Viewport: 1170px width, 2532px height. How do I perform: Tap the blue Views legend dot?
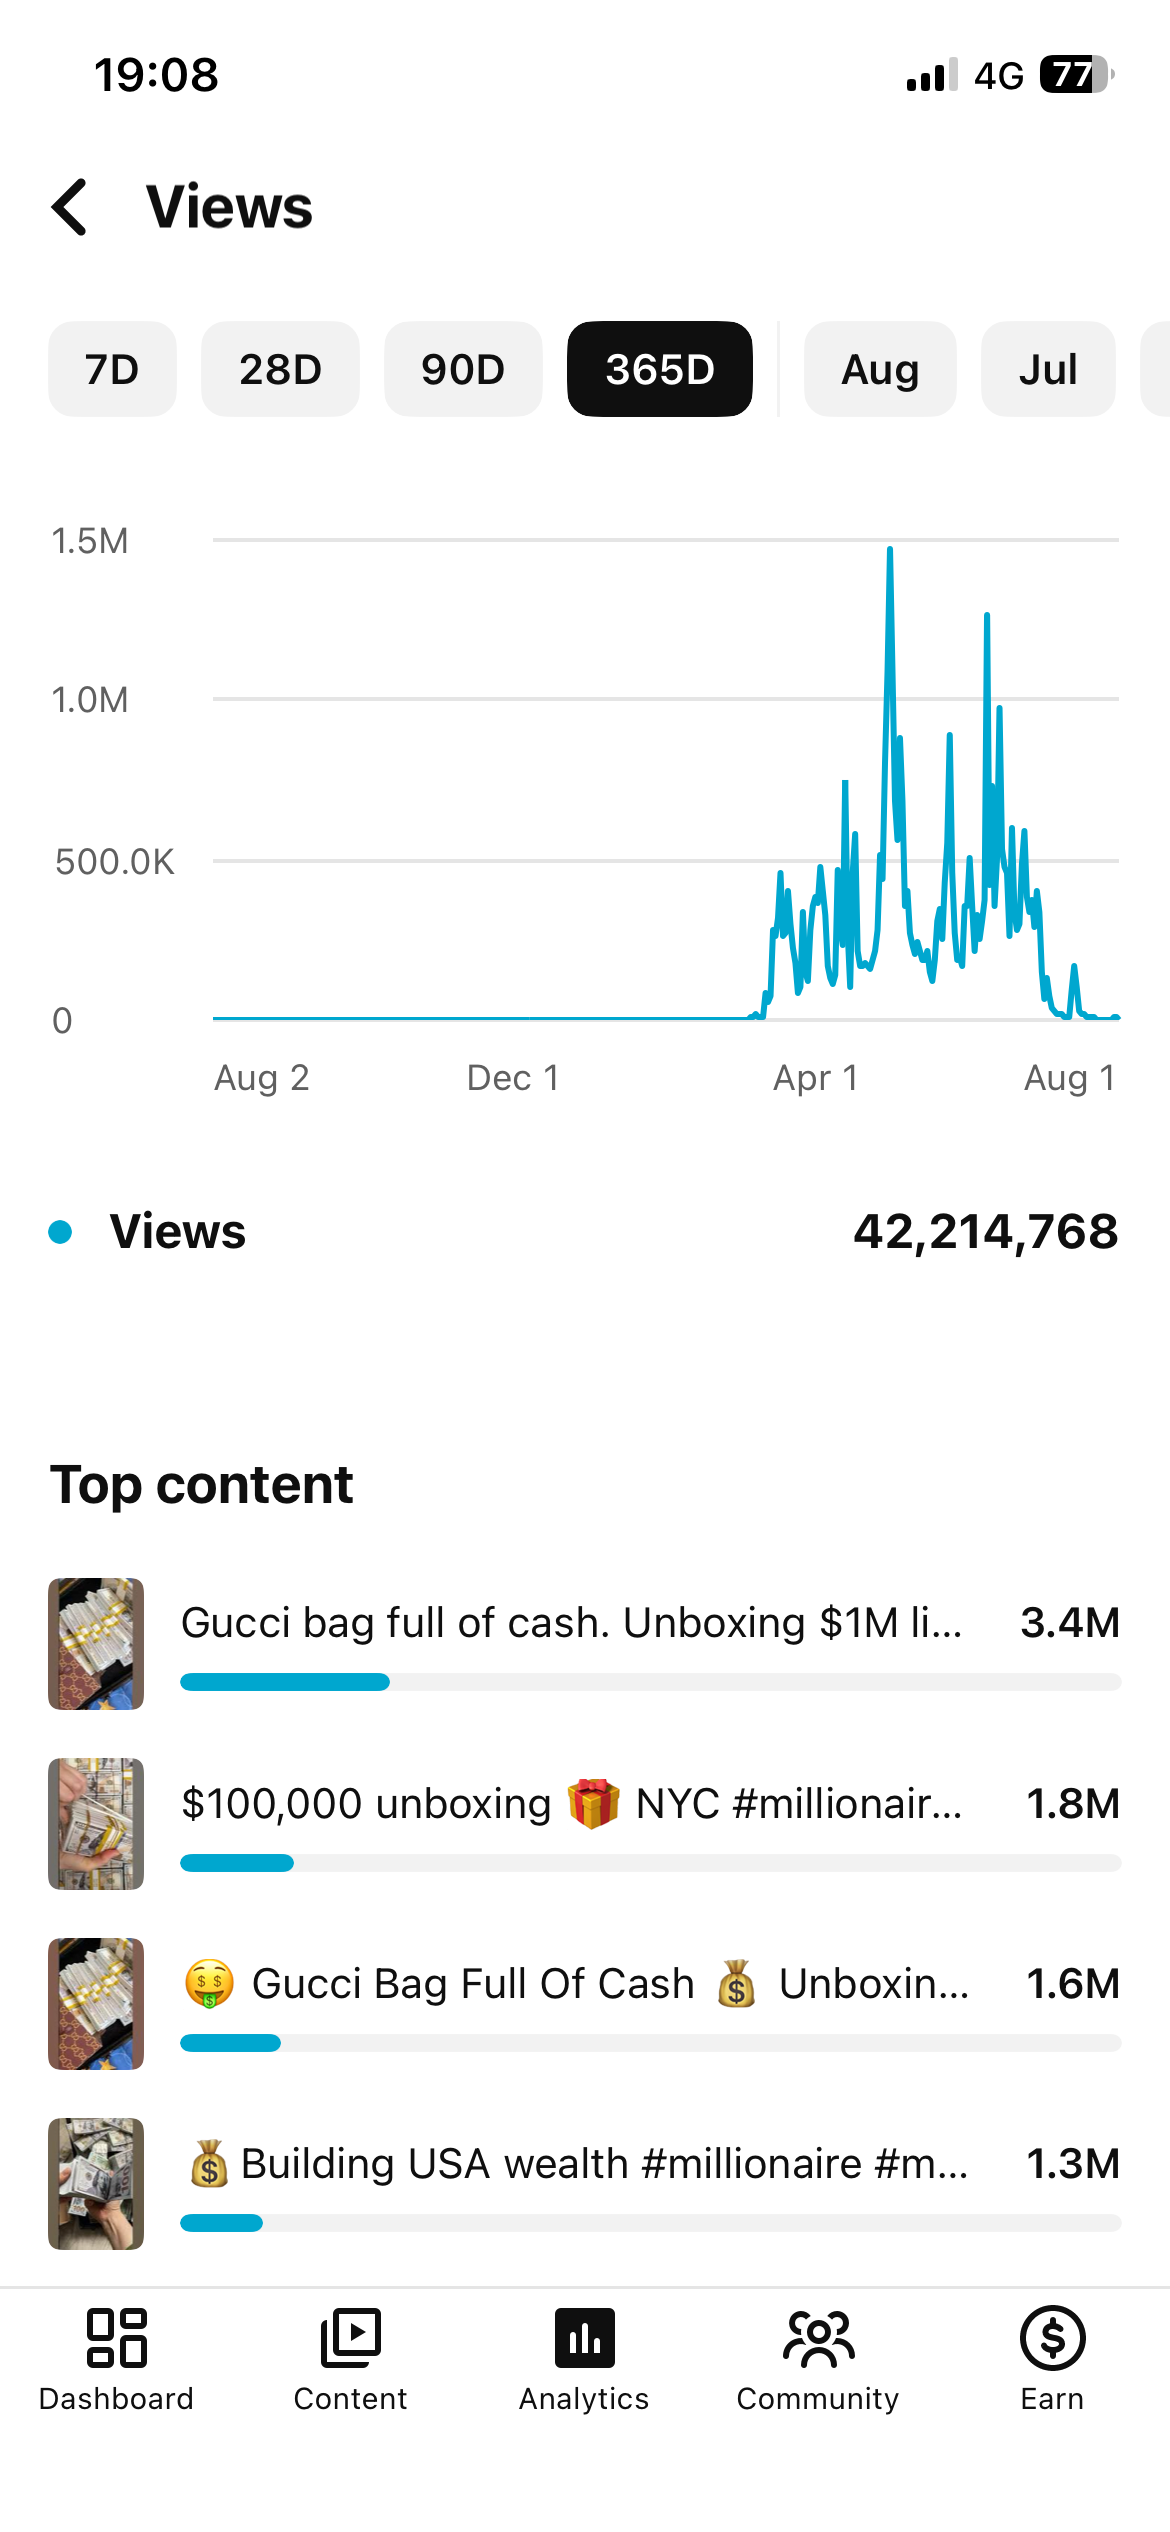pos(60,1232)
